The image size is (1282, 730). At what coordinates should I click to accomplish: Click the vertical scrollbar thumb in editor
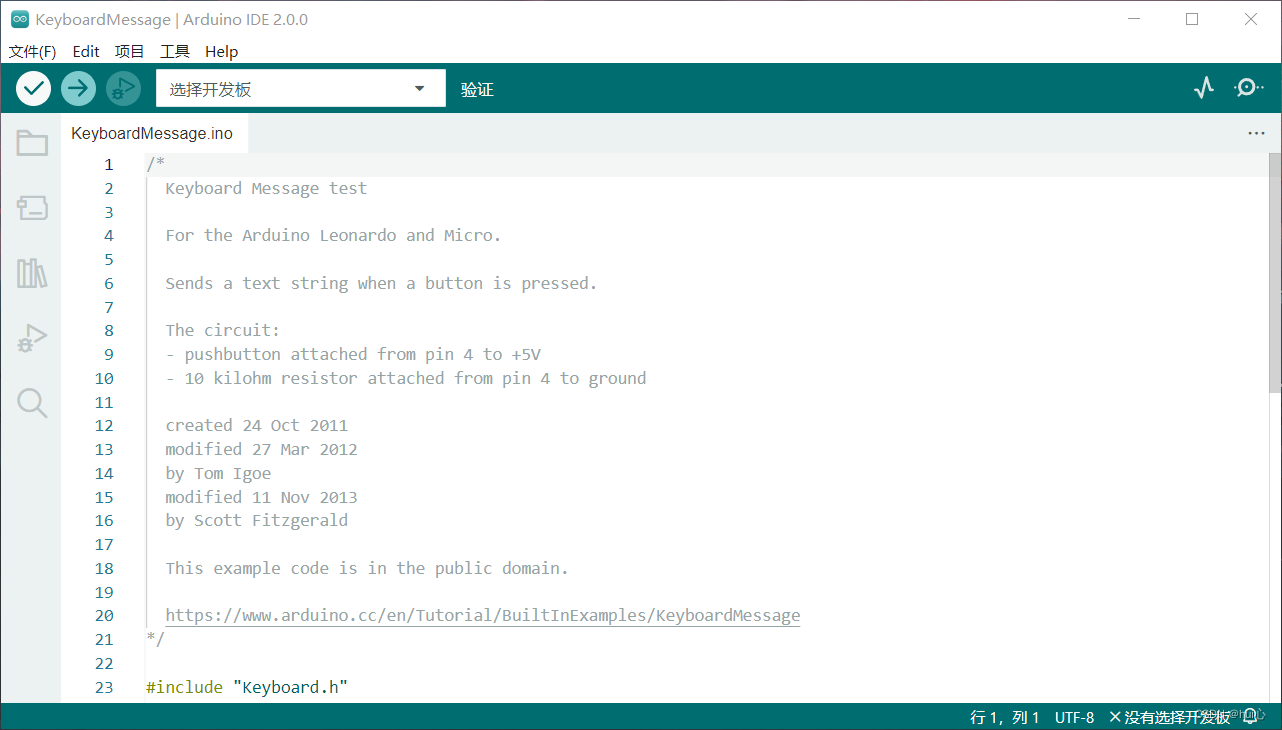click(x=1275, y=272)
